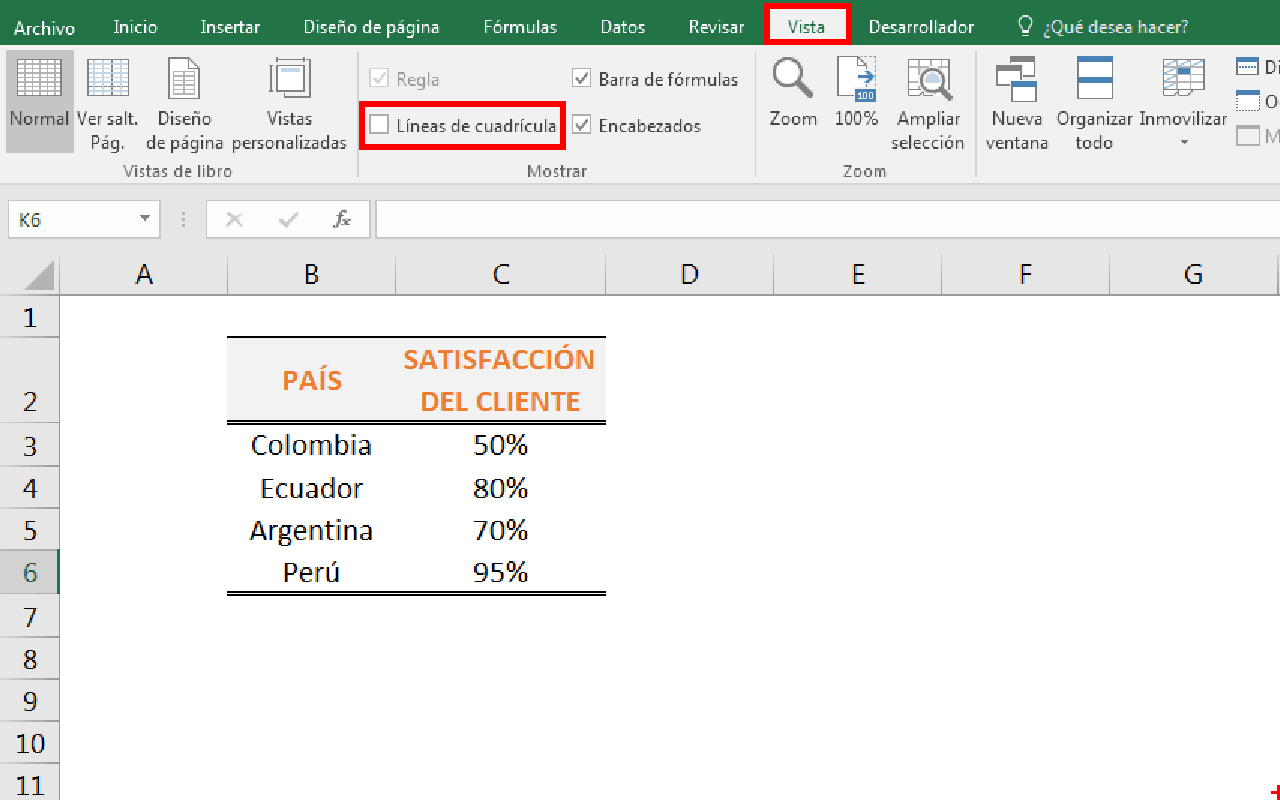This screenshot has width=1280, height=800.
Task: Select the 50% cell
Action: point(501,445)
